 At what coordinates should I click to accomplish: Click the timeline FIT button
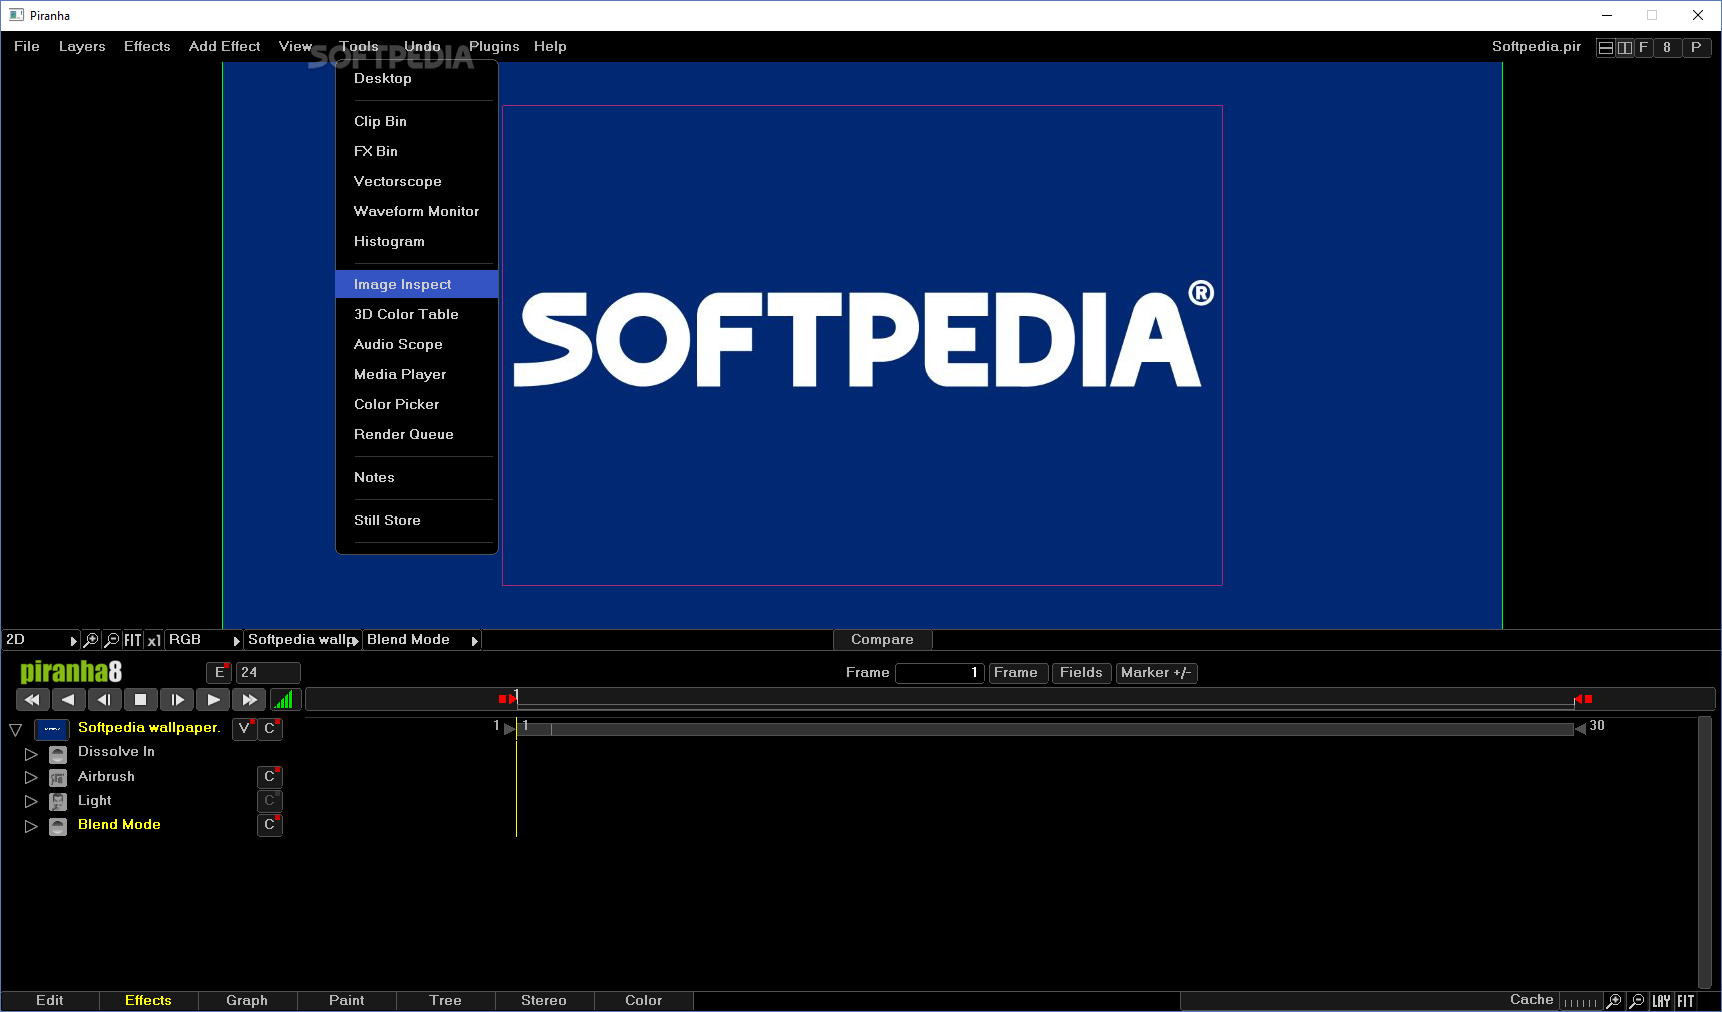coord(1686,1001)
